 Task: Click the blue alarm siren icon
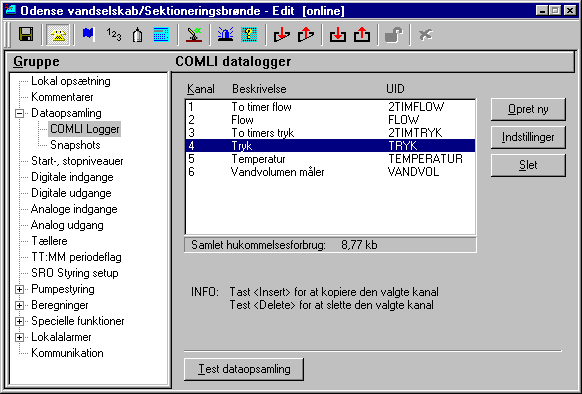tap(225, 35)
